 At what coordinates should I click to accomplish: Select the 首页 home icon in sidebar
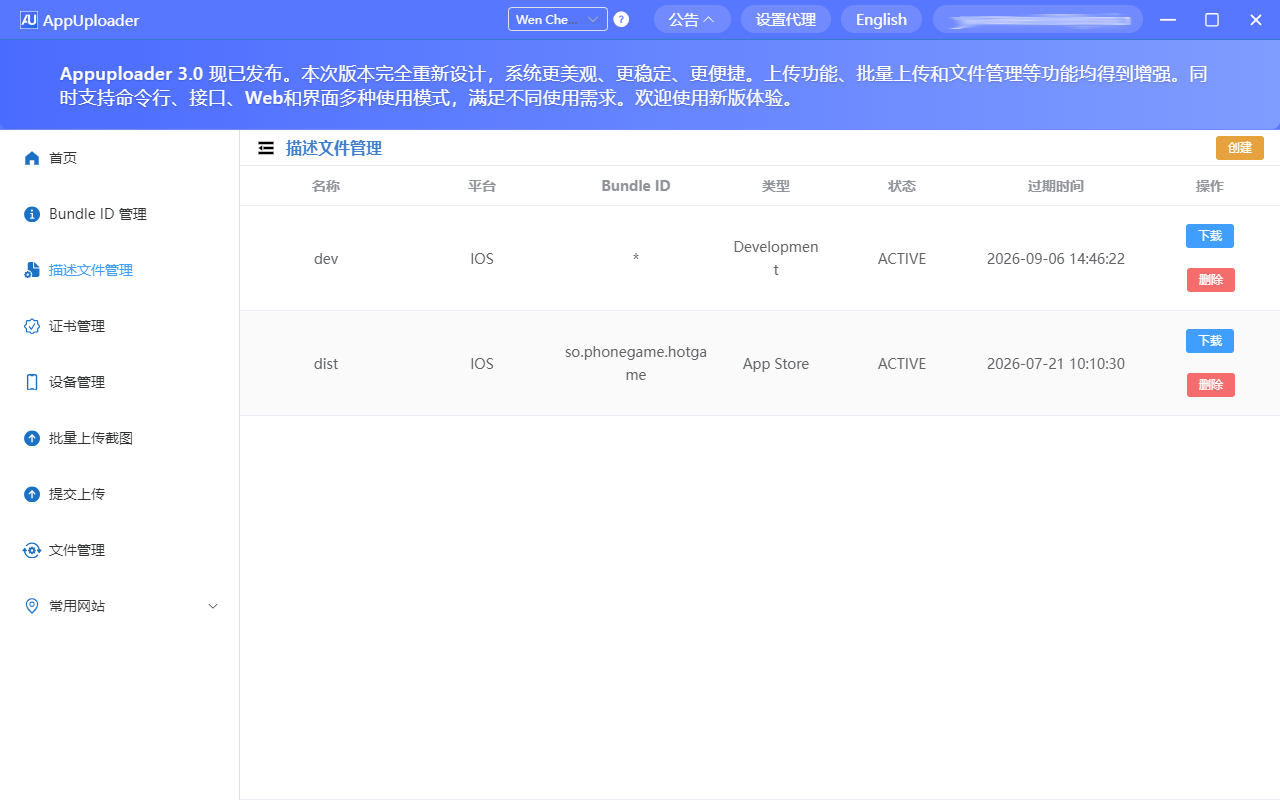(31, 157)
